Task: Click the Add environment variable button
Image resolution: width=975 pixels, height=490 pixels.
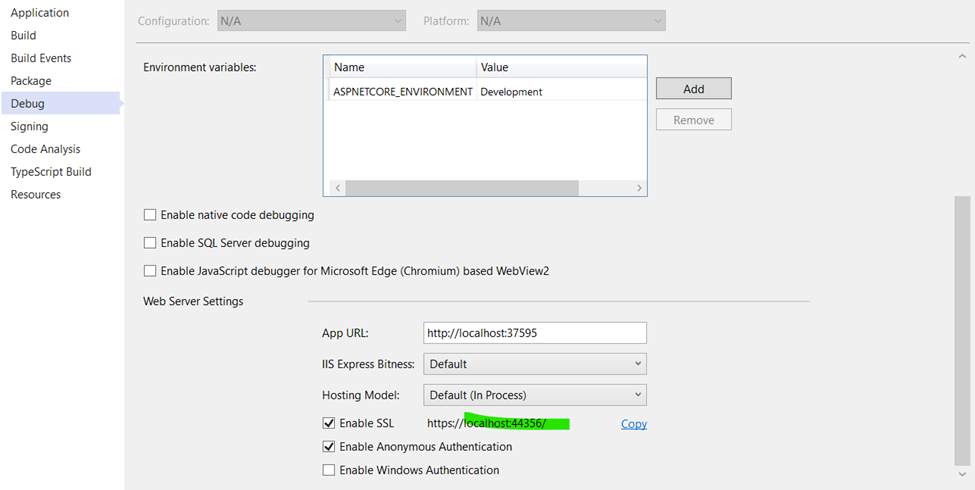Action: pyautogui.click(x=693, y=89)
